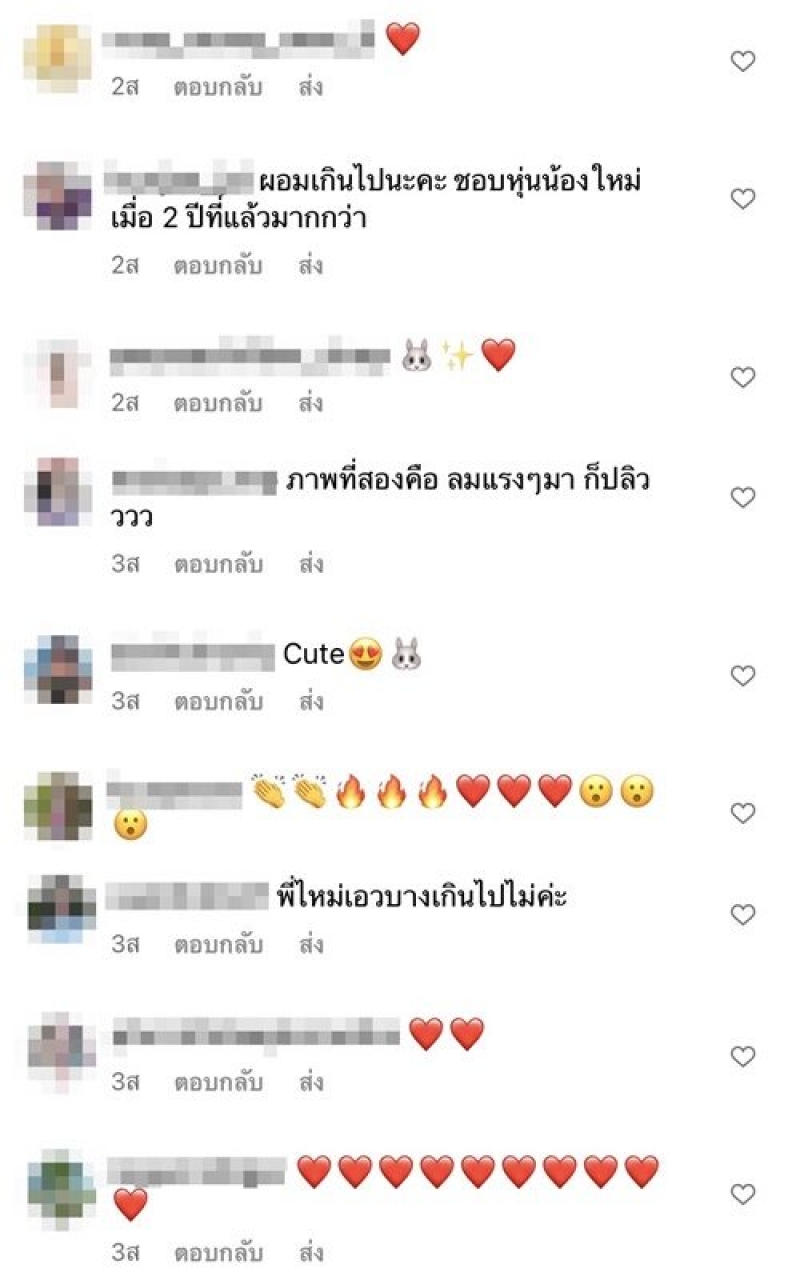The height and width of the screenshot is (1280, 800).
Task: Reply (ตอบกลับ) to the topmost single heart comment
Action: pos(218,87)
